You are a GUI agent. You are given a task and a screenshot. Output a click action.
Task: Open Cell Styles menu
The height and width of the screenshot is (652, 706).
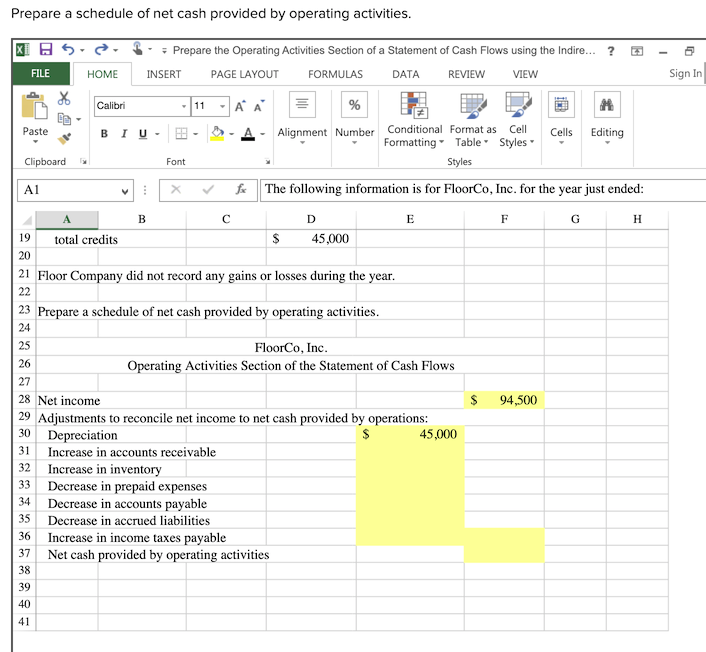(x=517, y=120)
